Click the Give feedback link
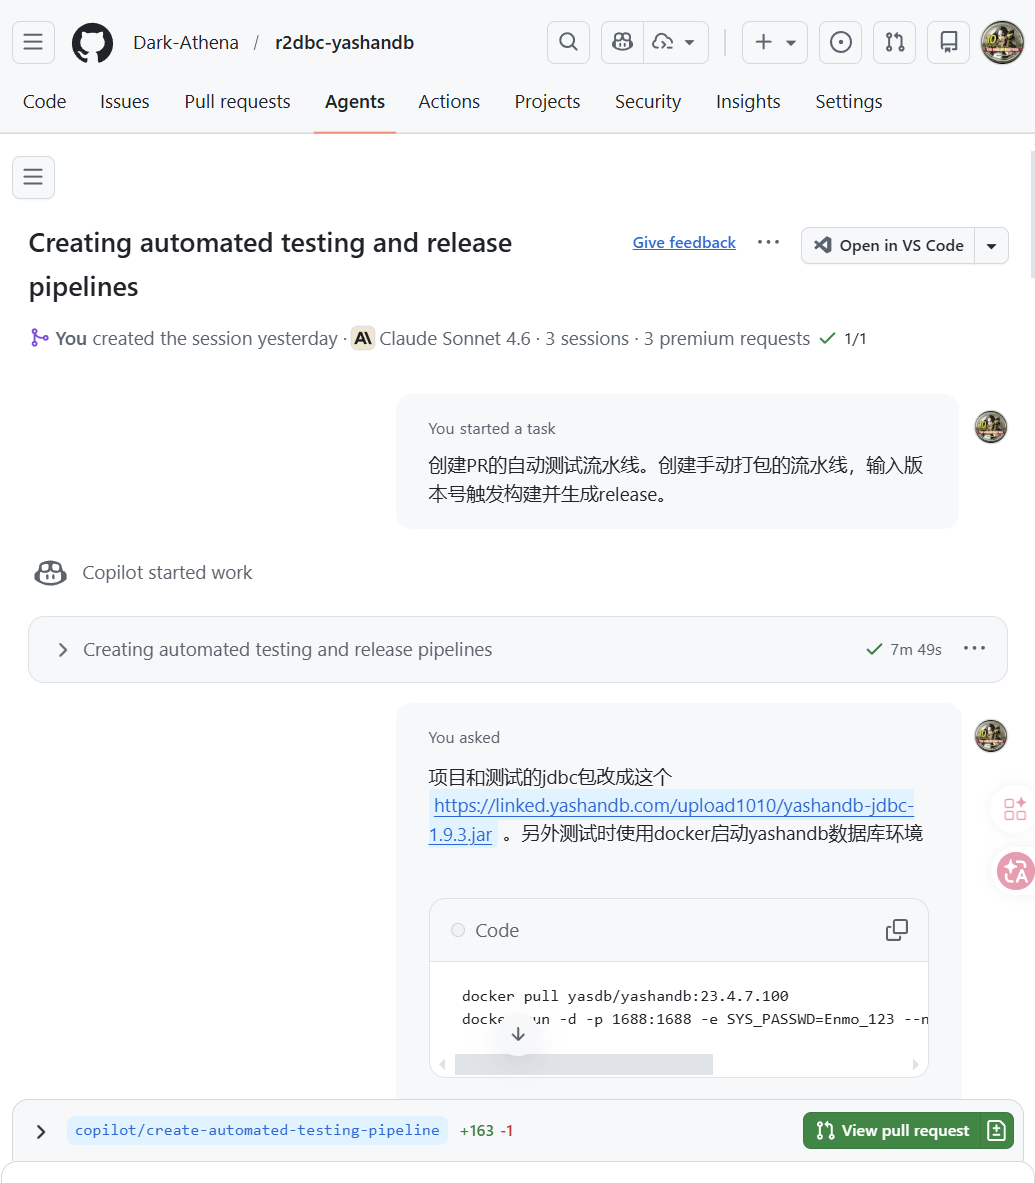The width and height of the screenshot is (1035, 1183). point(684,243)
